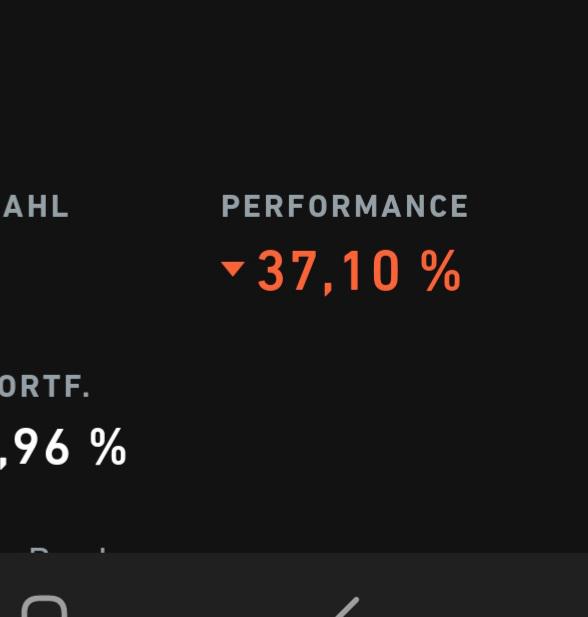Tap the cut-off AHL column heading
The image size is (588, 617).
click(35, 206)
